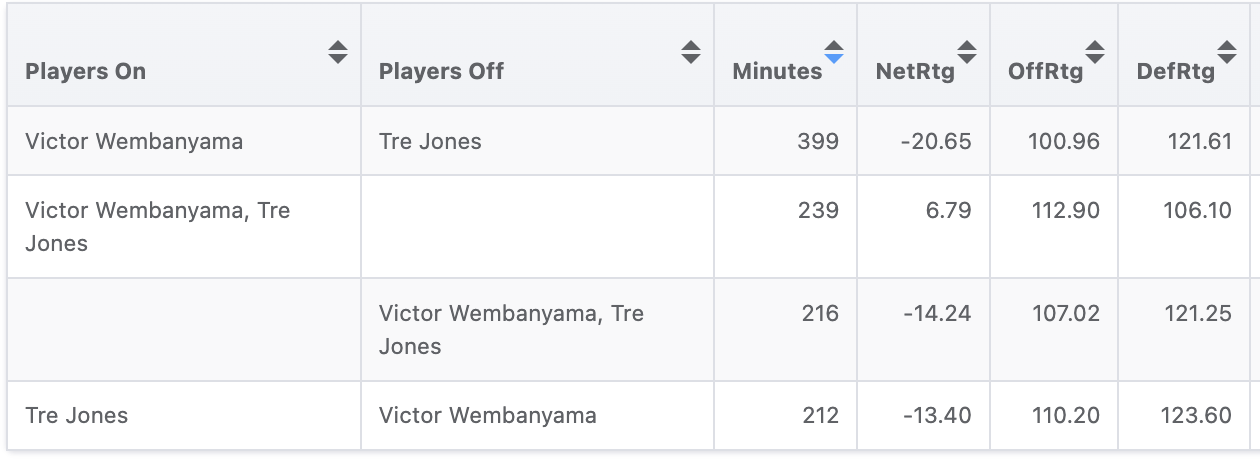The height and width of the screenshot is (468, 1260).
Task: Select the 112.90 OffRtg value
Action: click(1066, 211)
